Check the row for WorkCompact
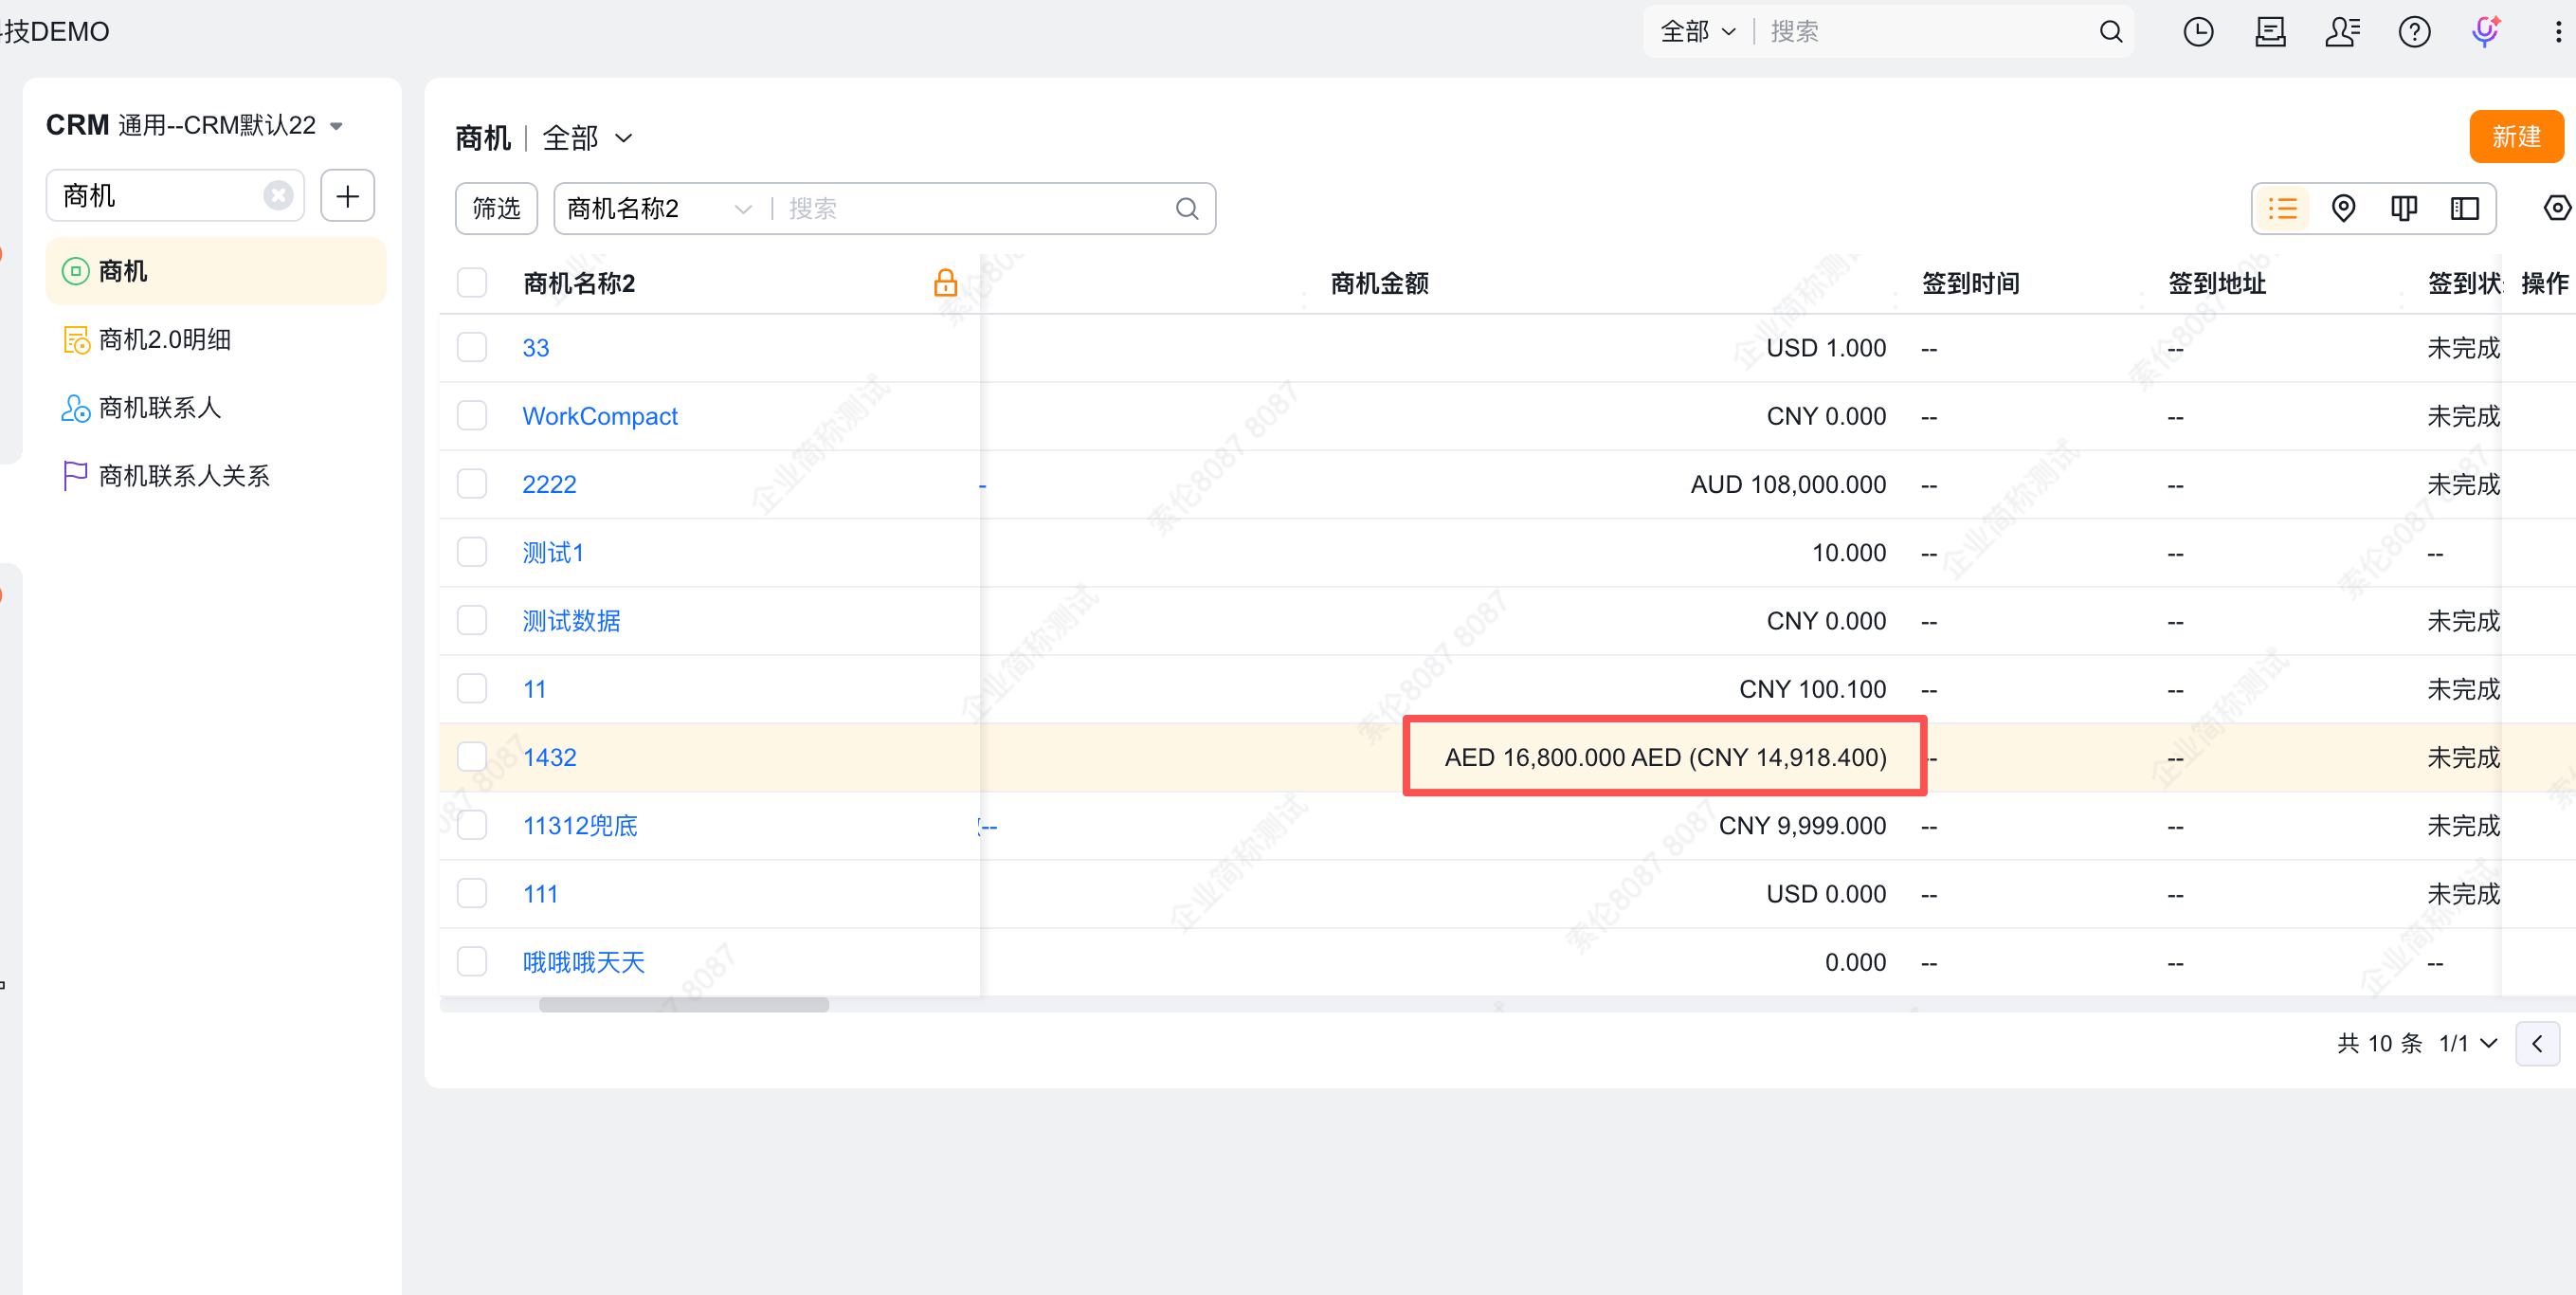The image size is (2576, 1295). [472, 415]
